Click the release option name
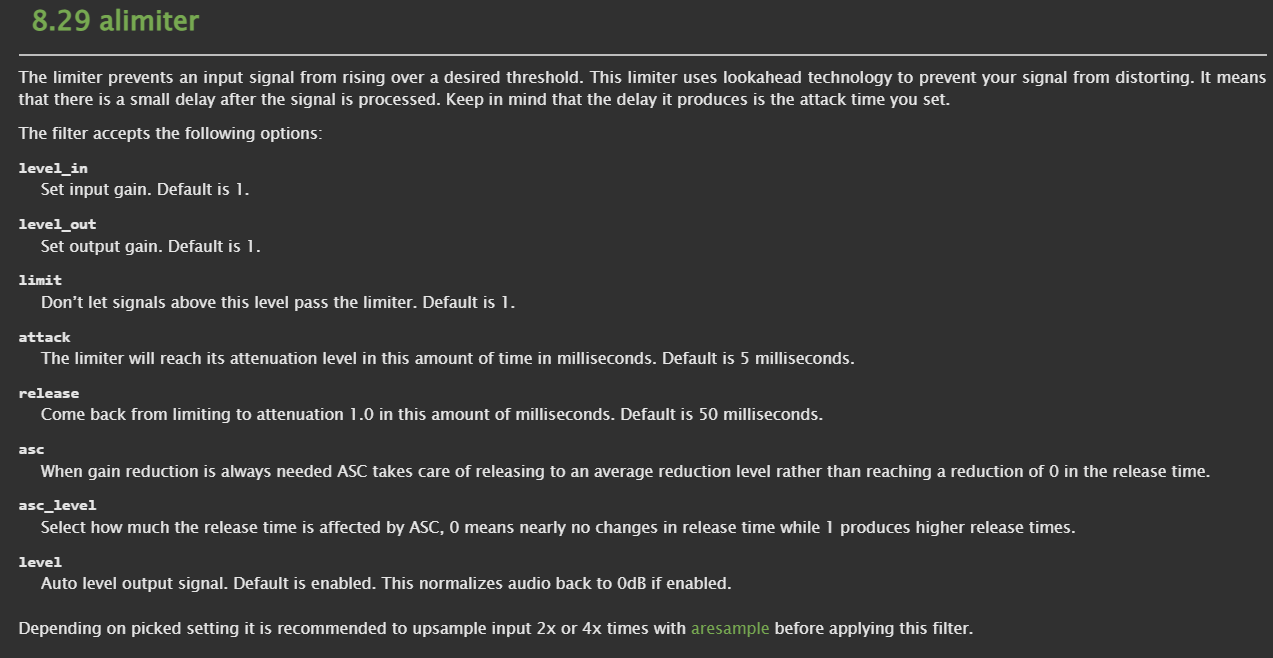 point(49,393)
